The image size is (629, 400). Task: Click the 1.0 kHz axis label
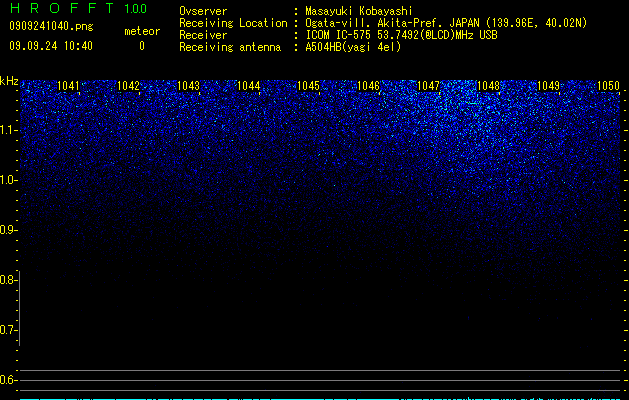point(8,180)
